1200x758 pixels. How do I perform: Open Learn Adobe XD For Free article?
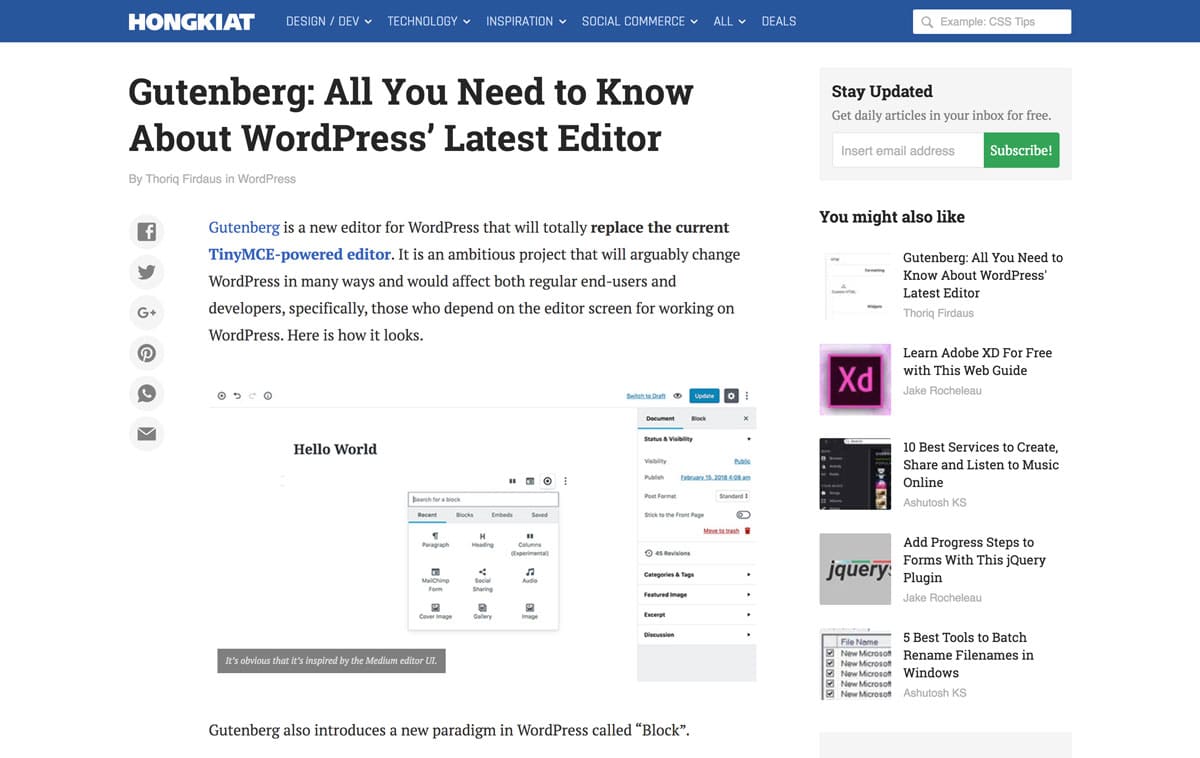click(x=977, y=361)
